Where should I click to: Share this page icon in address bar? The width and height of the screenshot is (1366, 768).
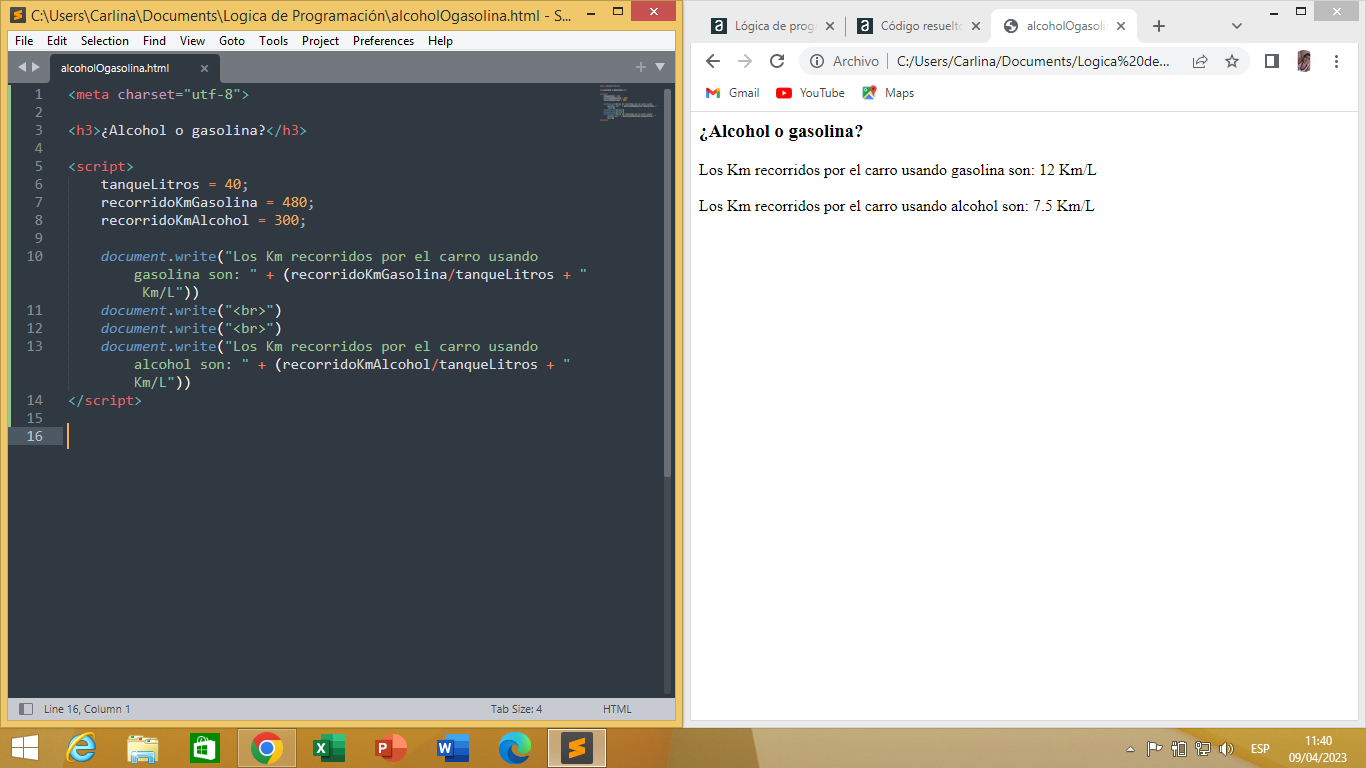1200,61
